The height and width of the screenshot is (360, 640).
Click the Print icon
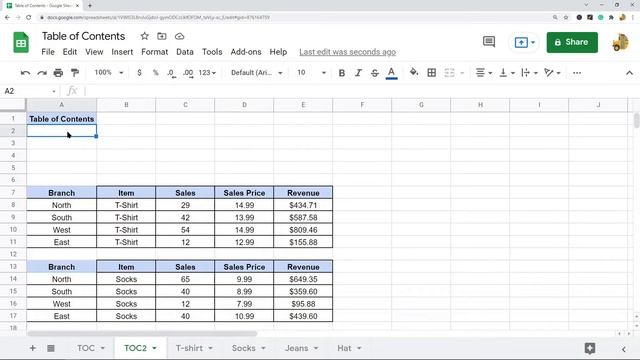[x=58, y=73]
